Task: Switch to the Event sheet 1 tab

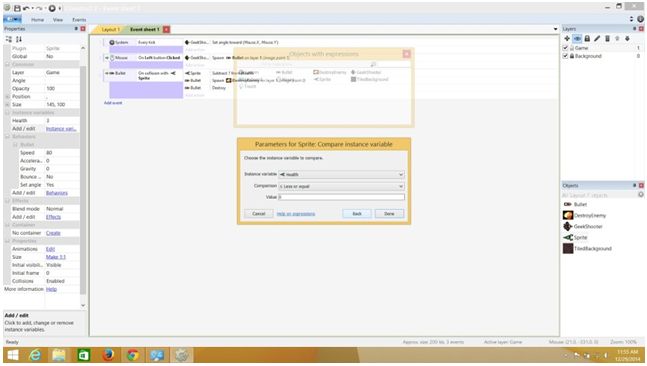Action: 144,29
